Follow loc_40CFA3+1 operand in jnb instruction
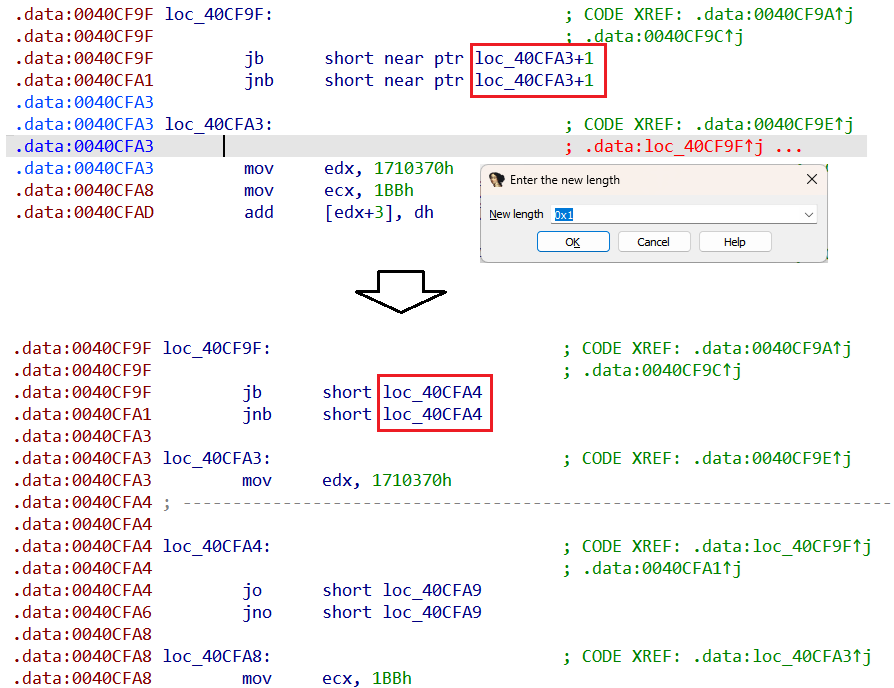This screenshot has height=688, width=894. [x=537, y=80]
